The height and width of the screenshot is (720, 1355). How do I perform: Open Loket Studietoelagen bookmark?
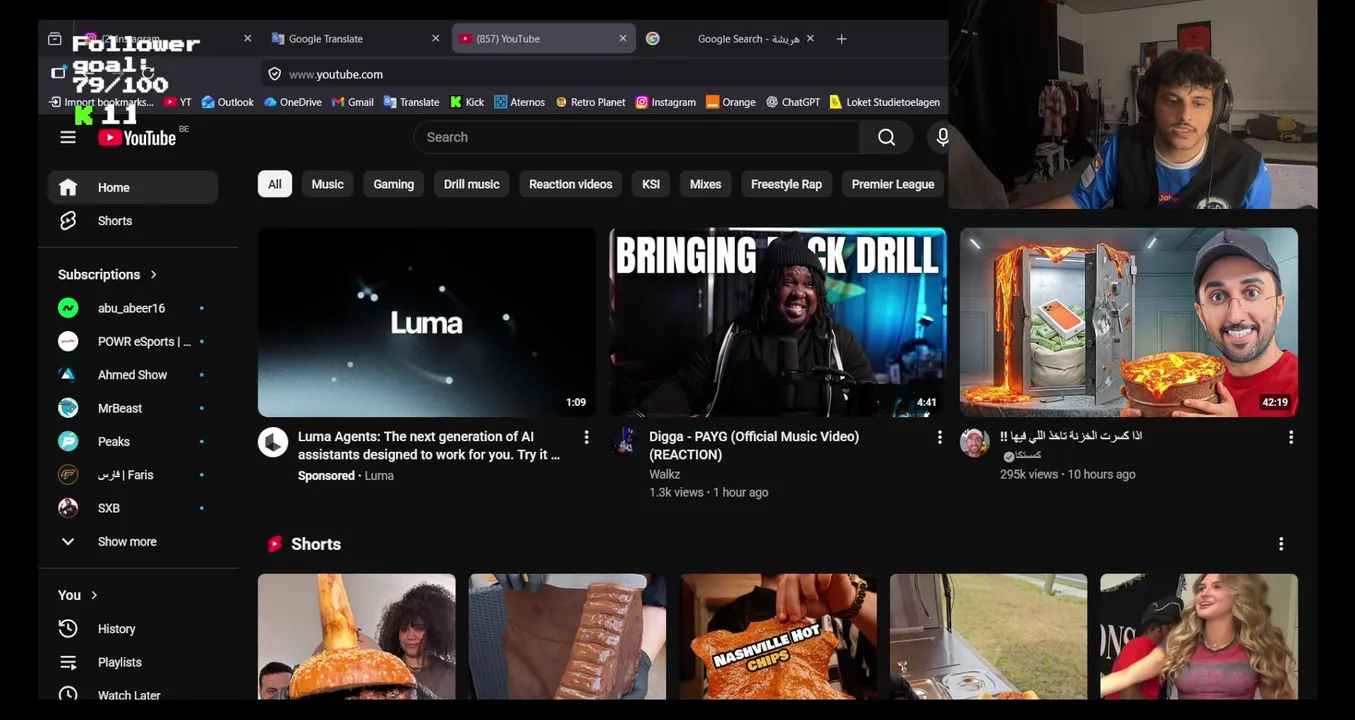coord(885,102)
